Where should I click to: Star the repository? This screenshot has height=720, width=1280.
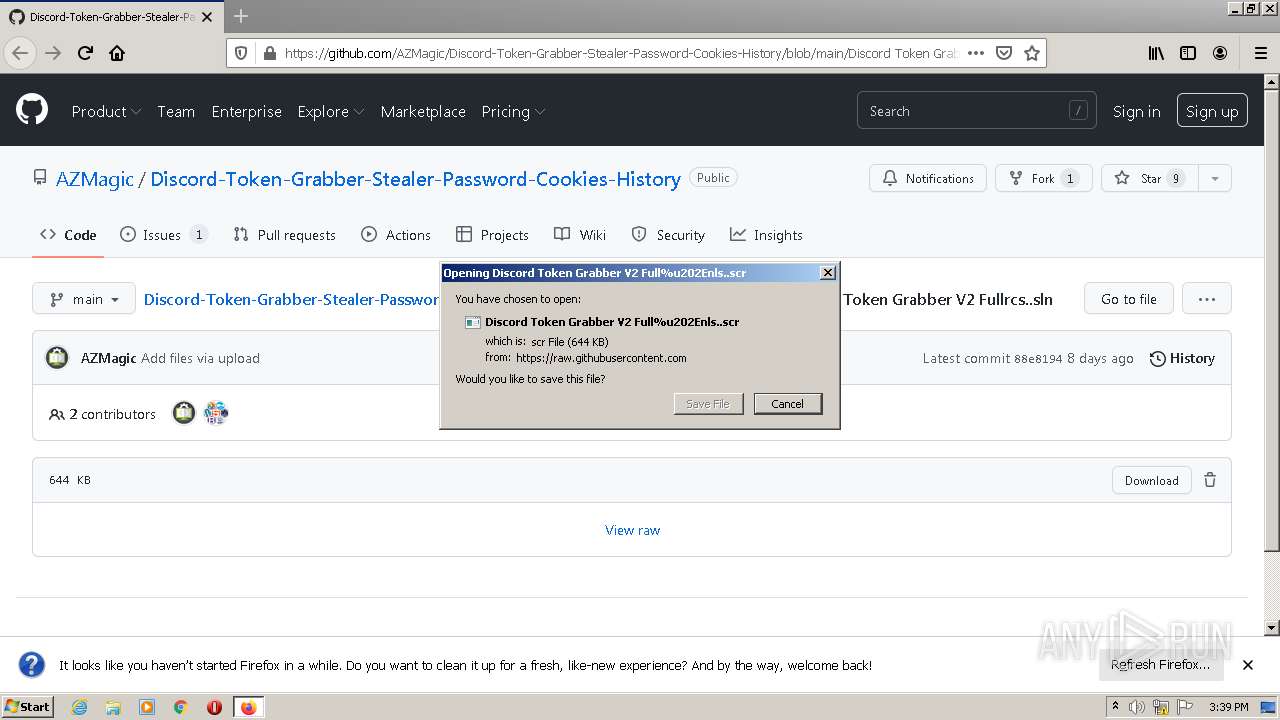pos(1150,178)
